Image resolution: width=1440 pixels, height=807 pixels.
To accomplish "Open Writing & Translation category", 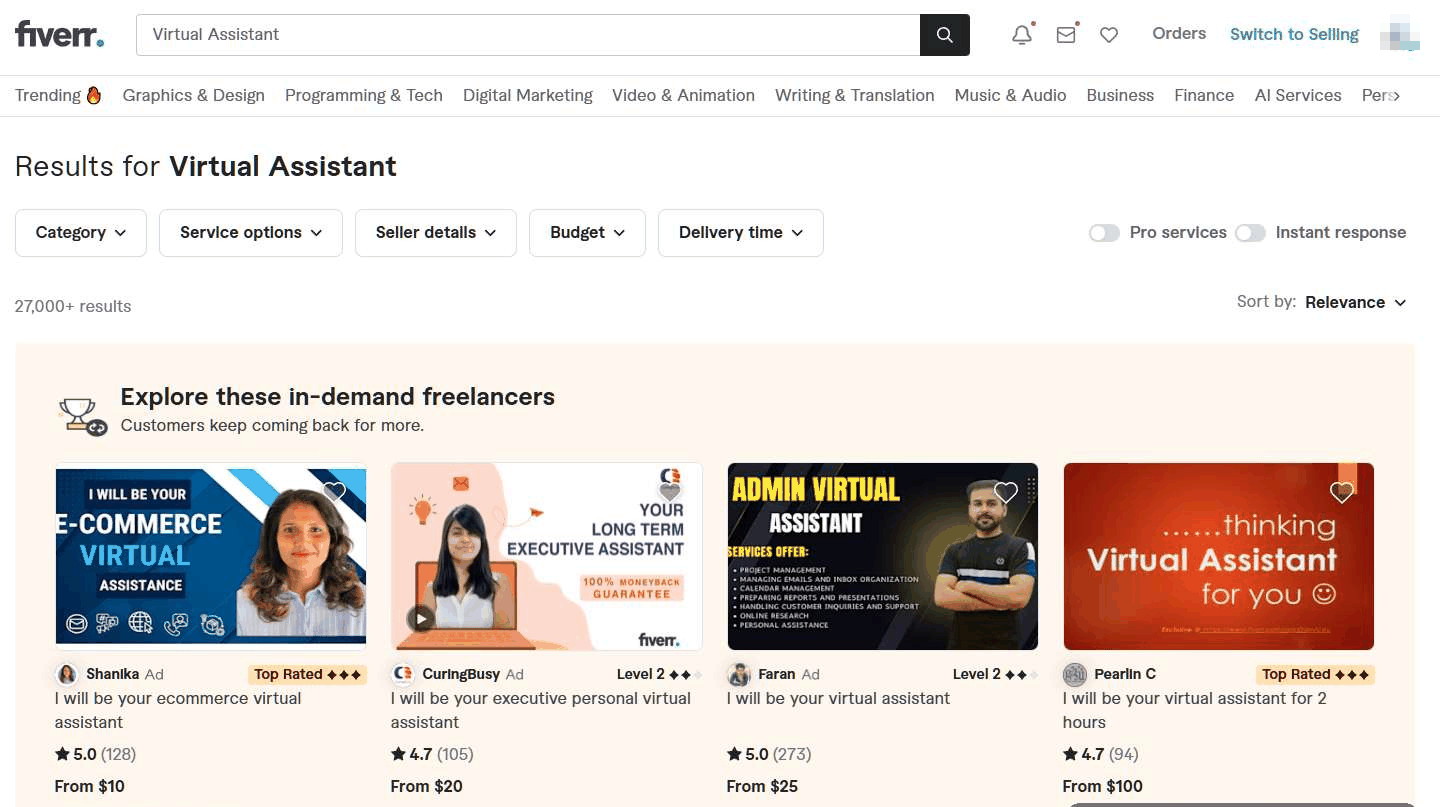I will [x=855, y=96].
